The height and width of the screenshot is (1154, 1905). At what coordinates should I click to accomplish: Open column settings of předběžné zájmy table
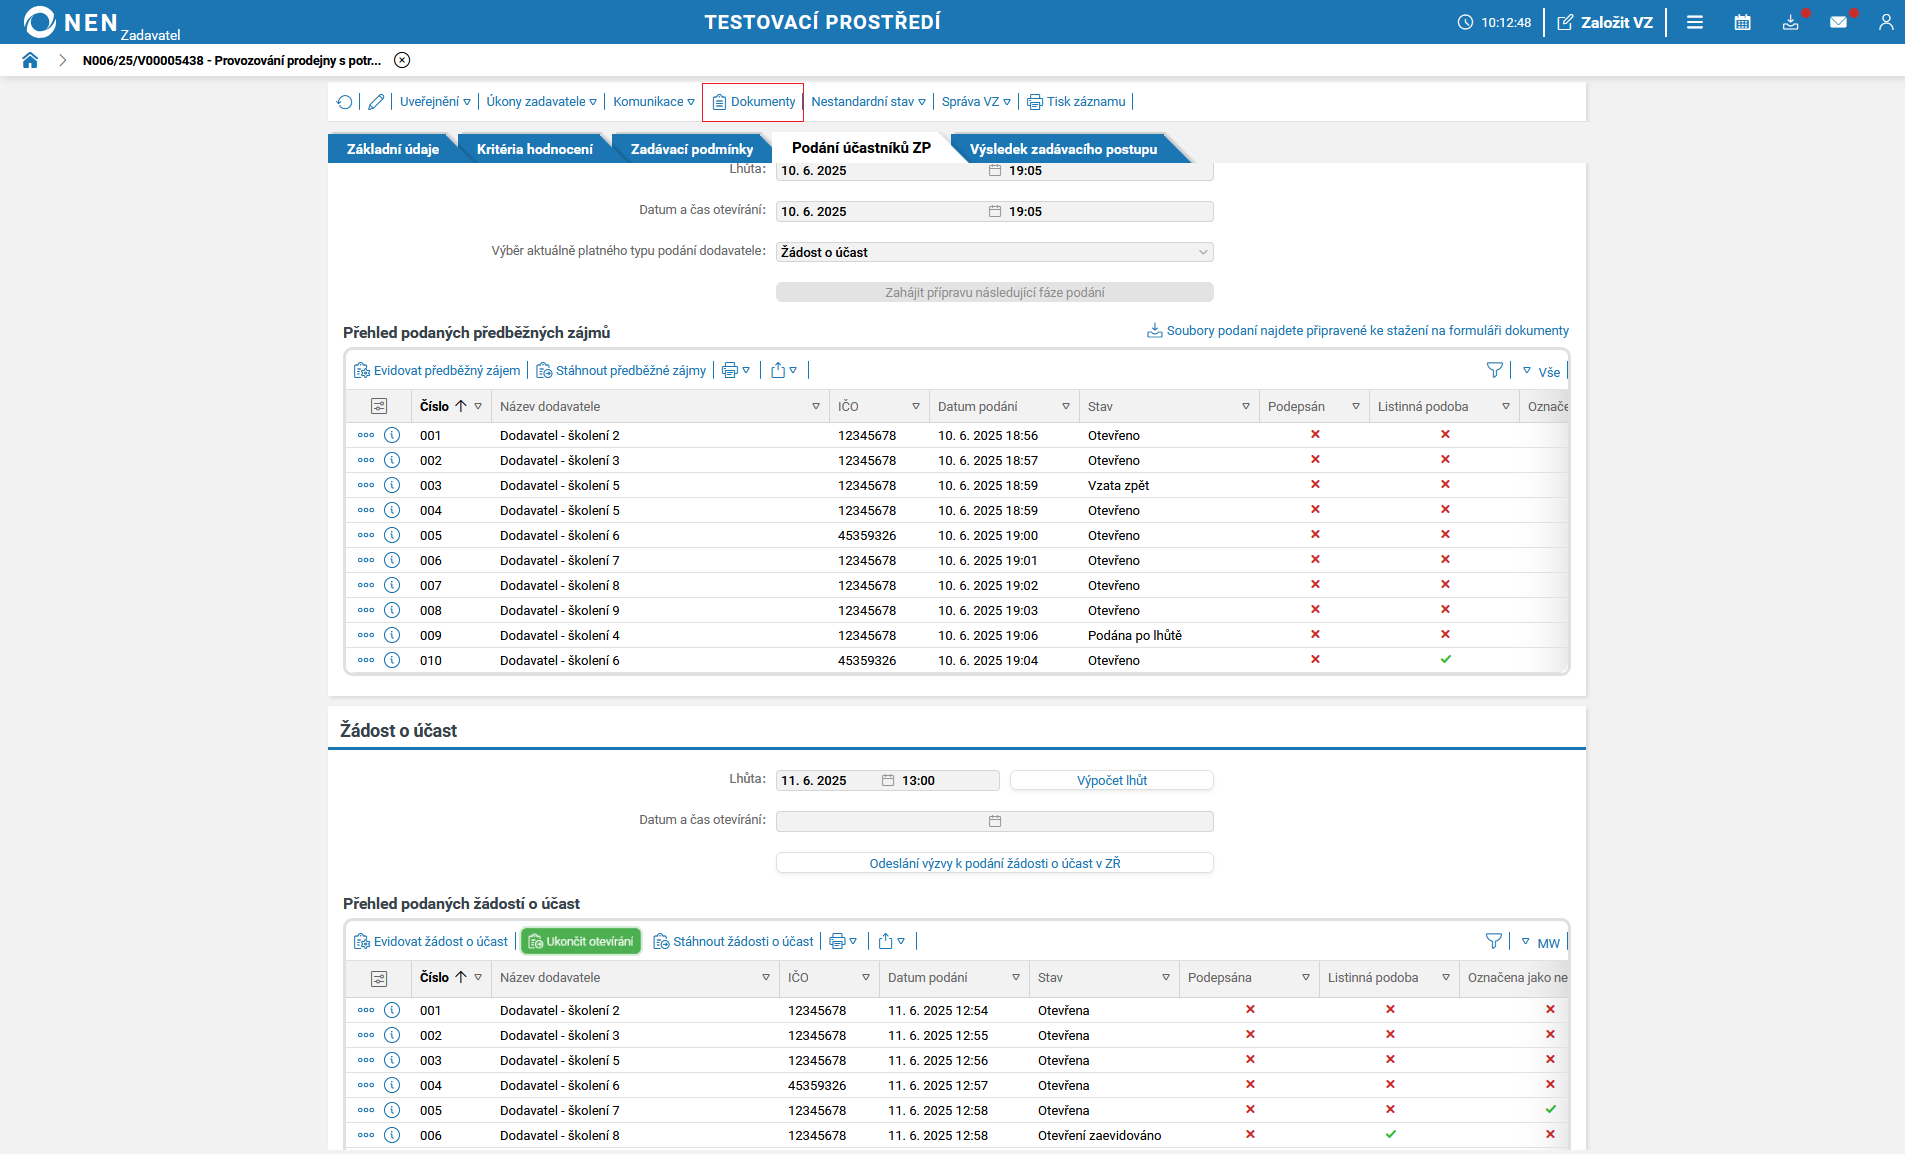(x=379, y=407)
